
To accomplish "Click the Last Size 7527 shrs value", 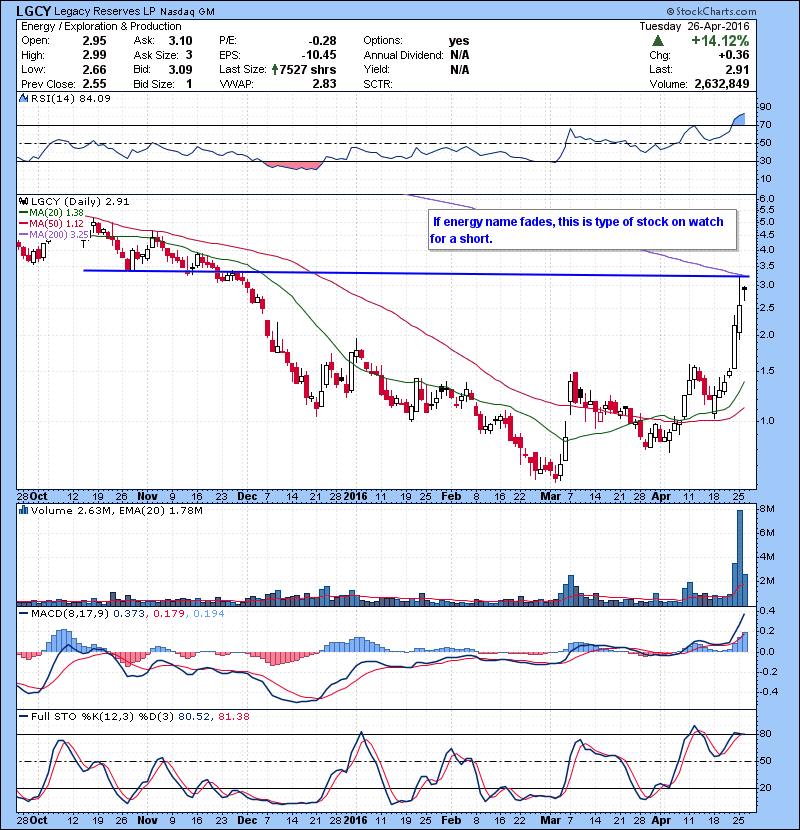I will coord(308,69).
